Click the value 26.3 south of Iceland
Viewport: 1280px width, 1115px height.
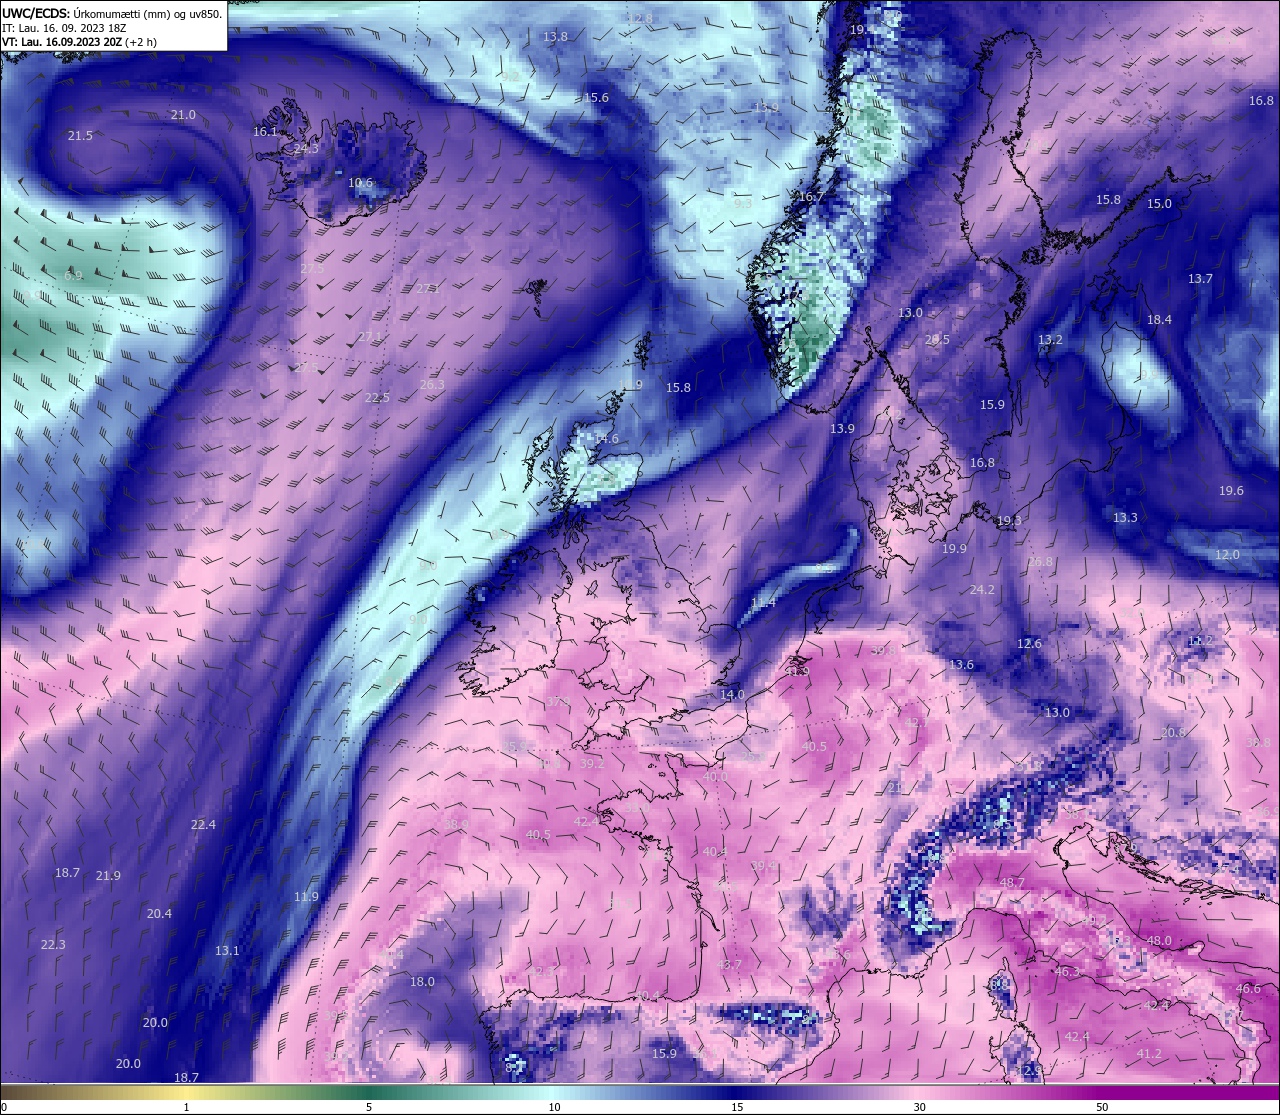[x=432, y=385]
